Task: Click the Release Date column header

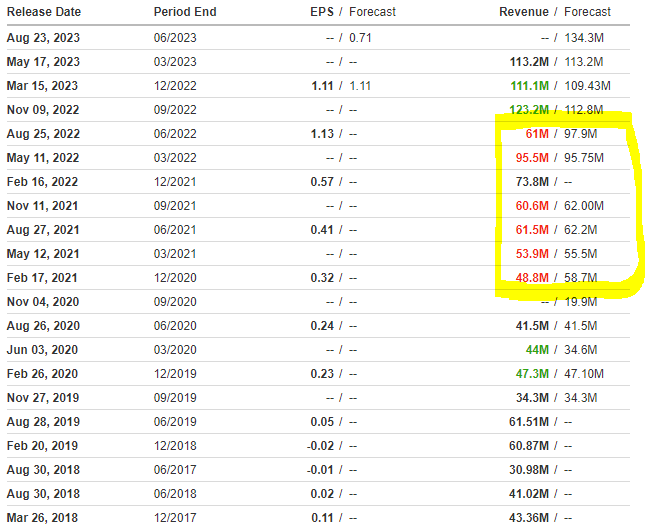Action: pyautogui.click(x=46, y=12)
